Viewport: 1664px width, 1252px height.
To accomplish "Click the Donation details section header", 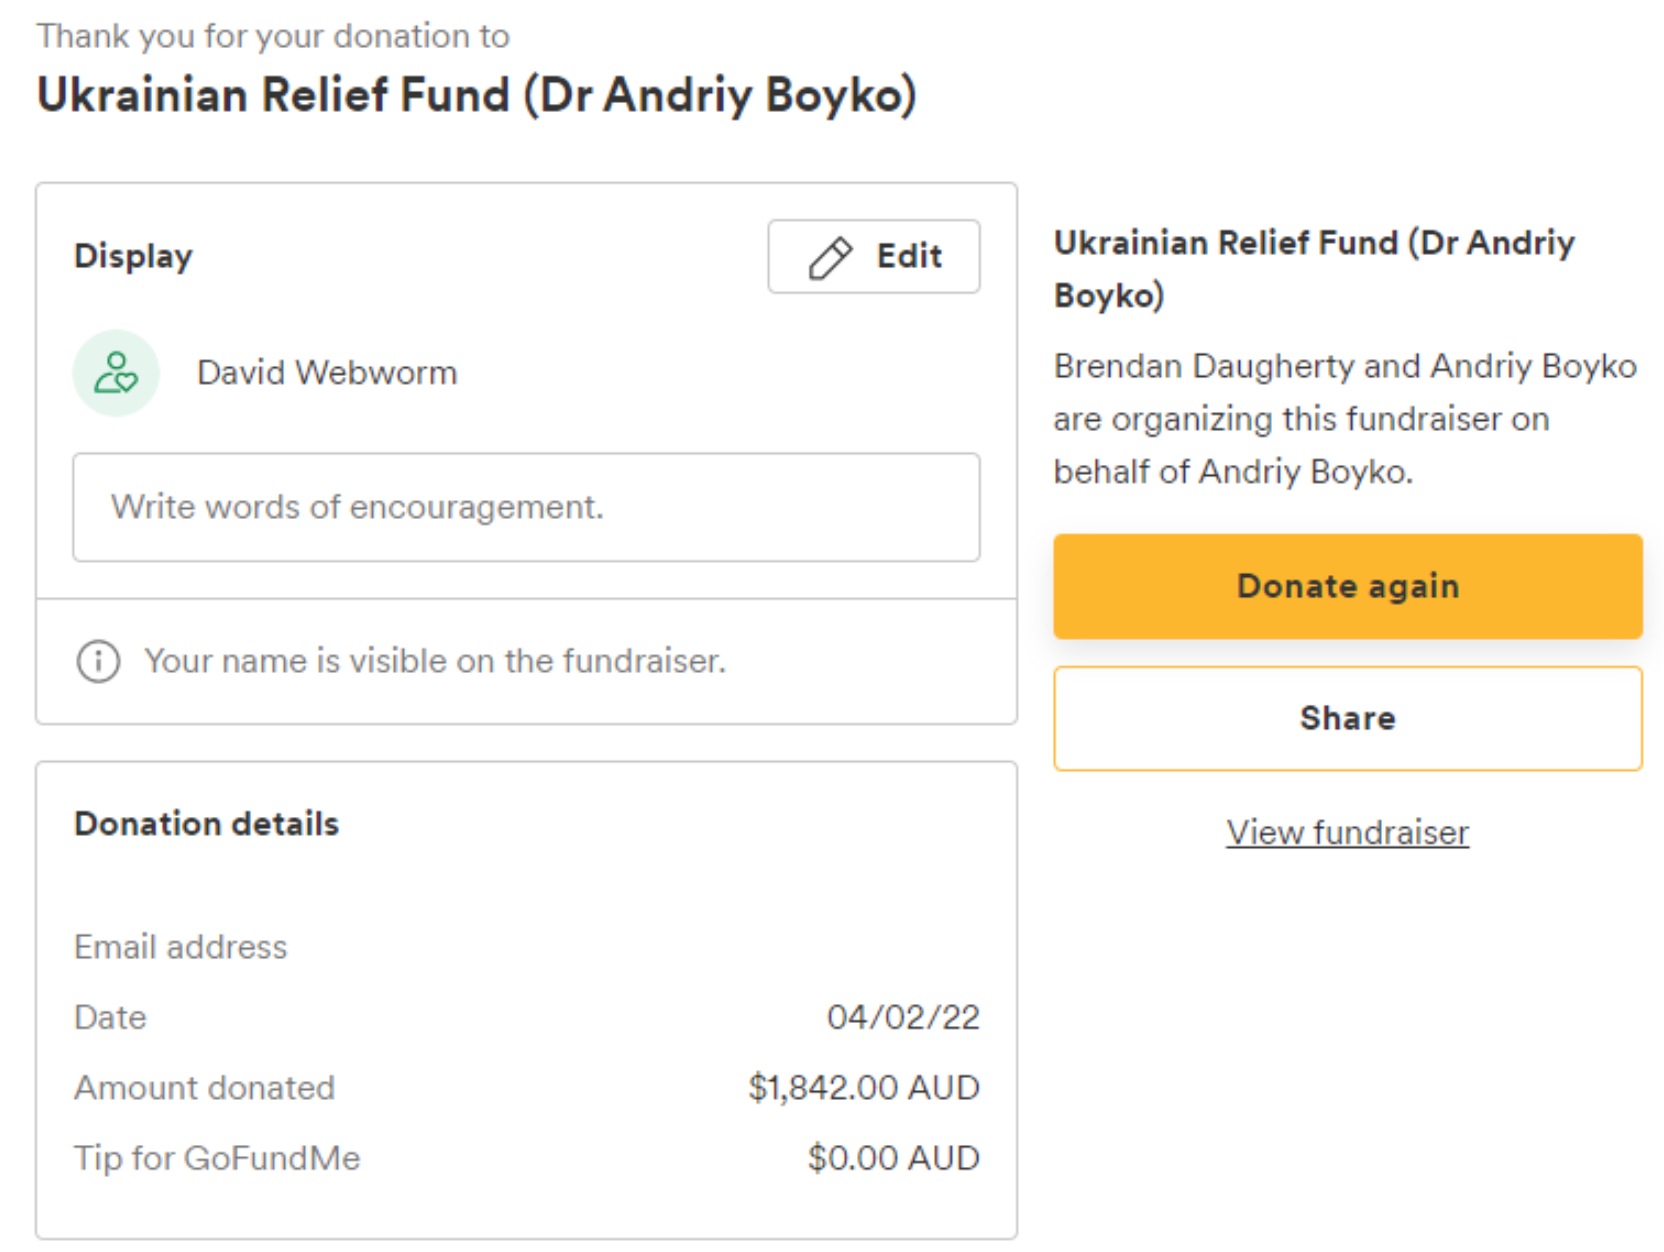I will [206, 824].
